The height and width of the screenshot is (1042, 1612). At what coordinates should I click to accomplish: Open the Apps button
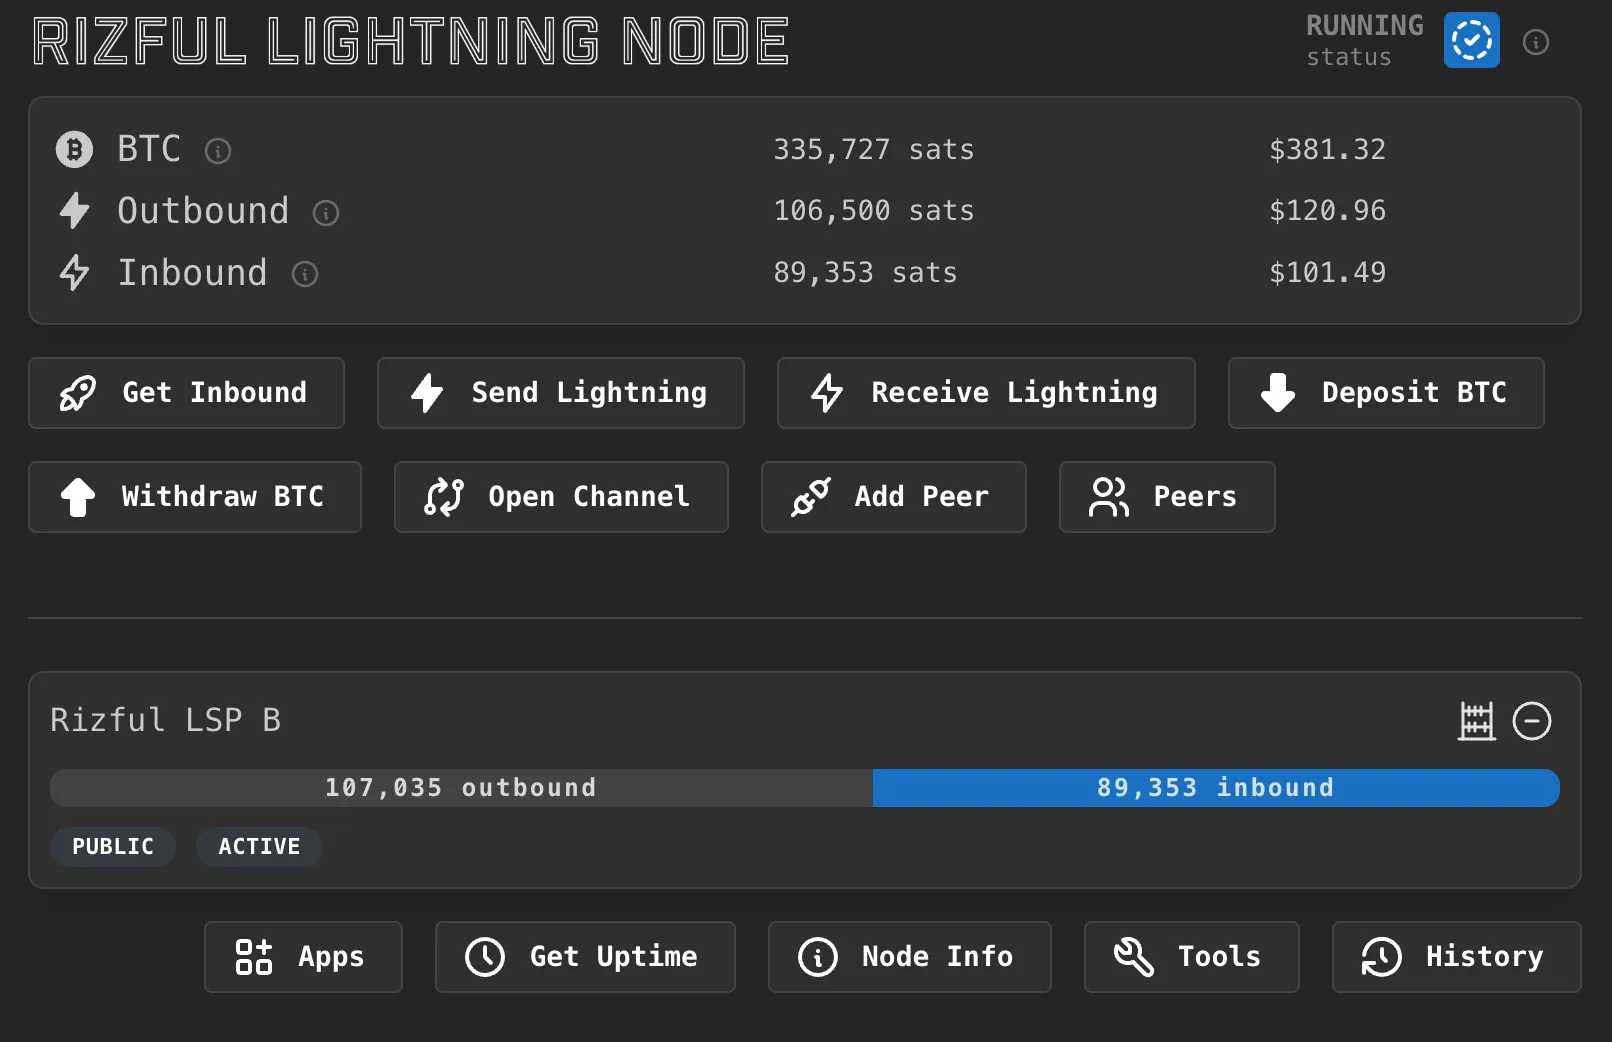point(303,957)
